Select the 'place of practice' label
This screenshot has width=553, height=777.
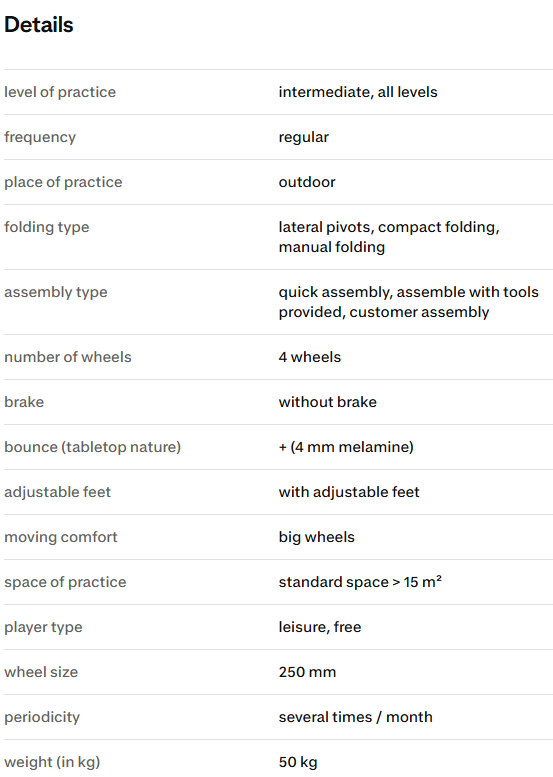pyautogui.click(x=63, y=182)
